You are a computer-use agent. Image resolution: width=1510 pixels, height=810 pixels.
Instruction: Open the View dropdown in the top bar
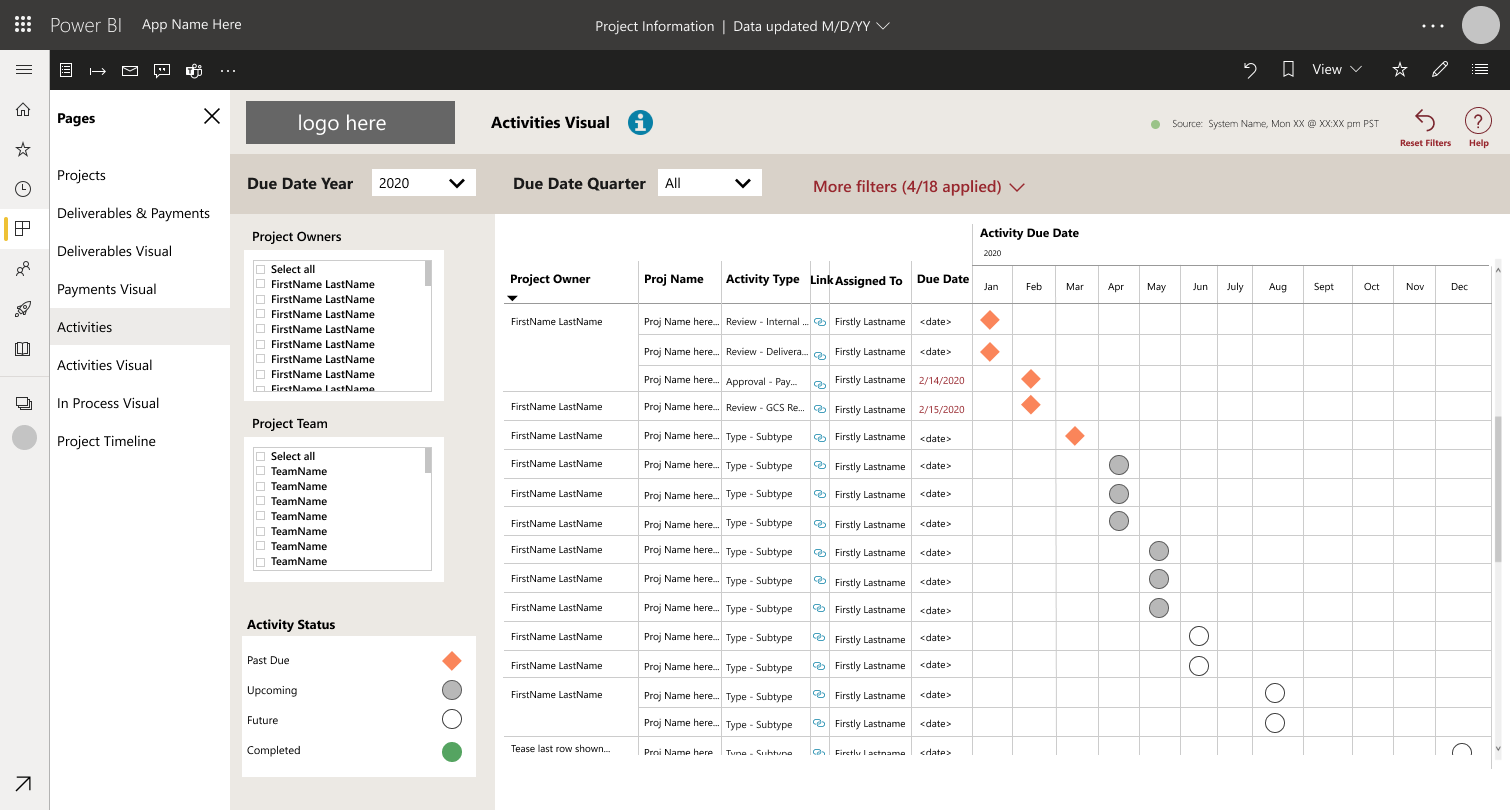point(1335,69)
